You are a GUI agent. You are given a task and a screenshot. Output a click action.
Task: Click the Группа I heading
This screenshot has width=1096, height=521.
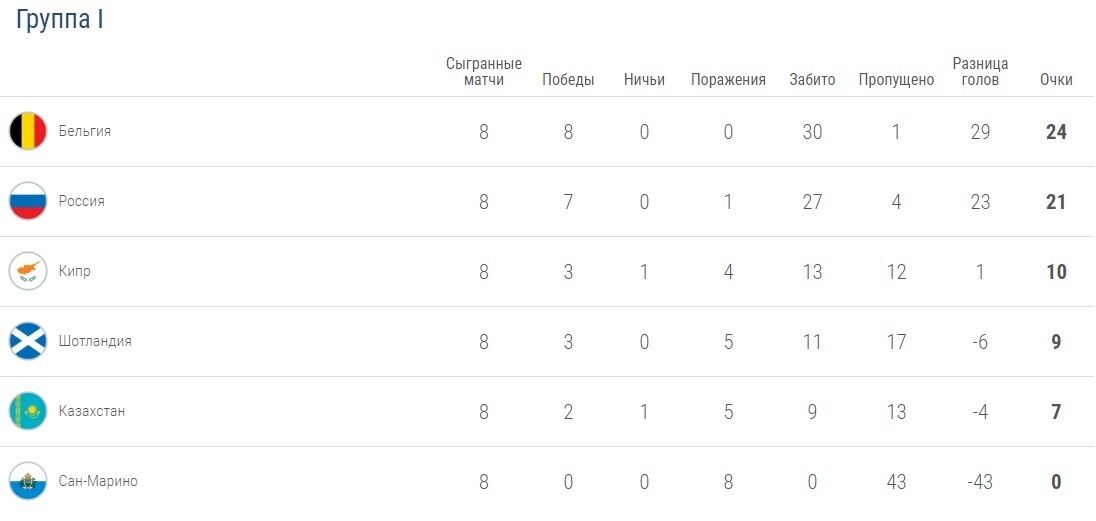[60, 20]
